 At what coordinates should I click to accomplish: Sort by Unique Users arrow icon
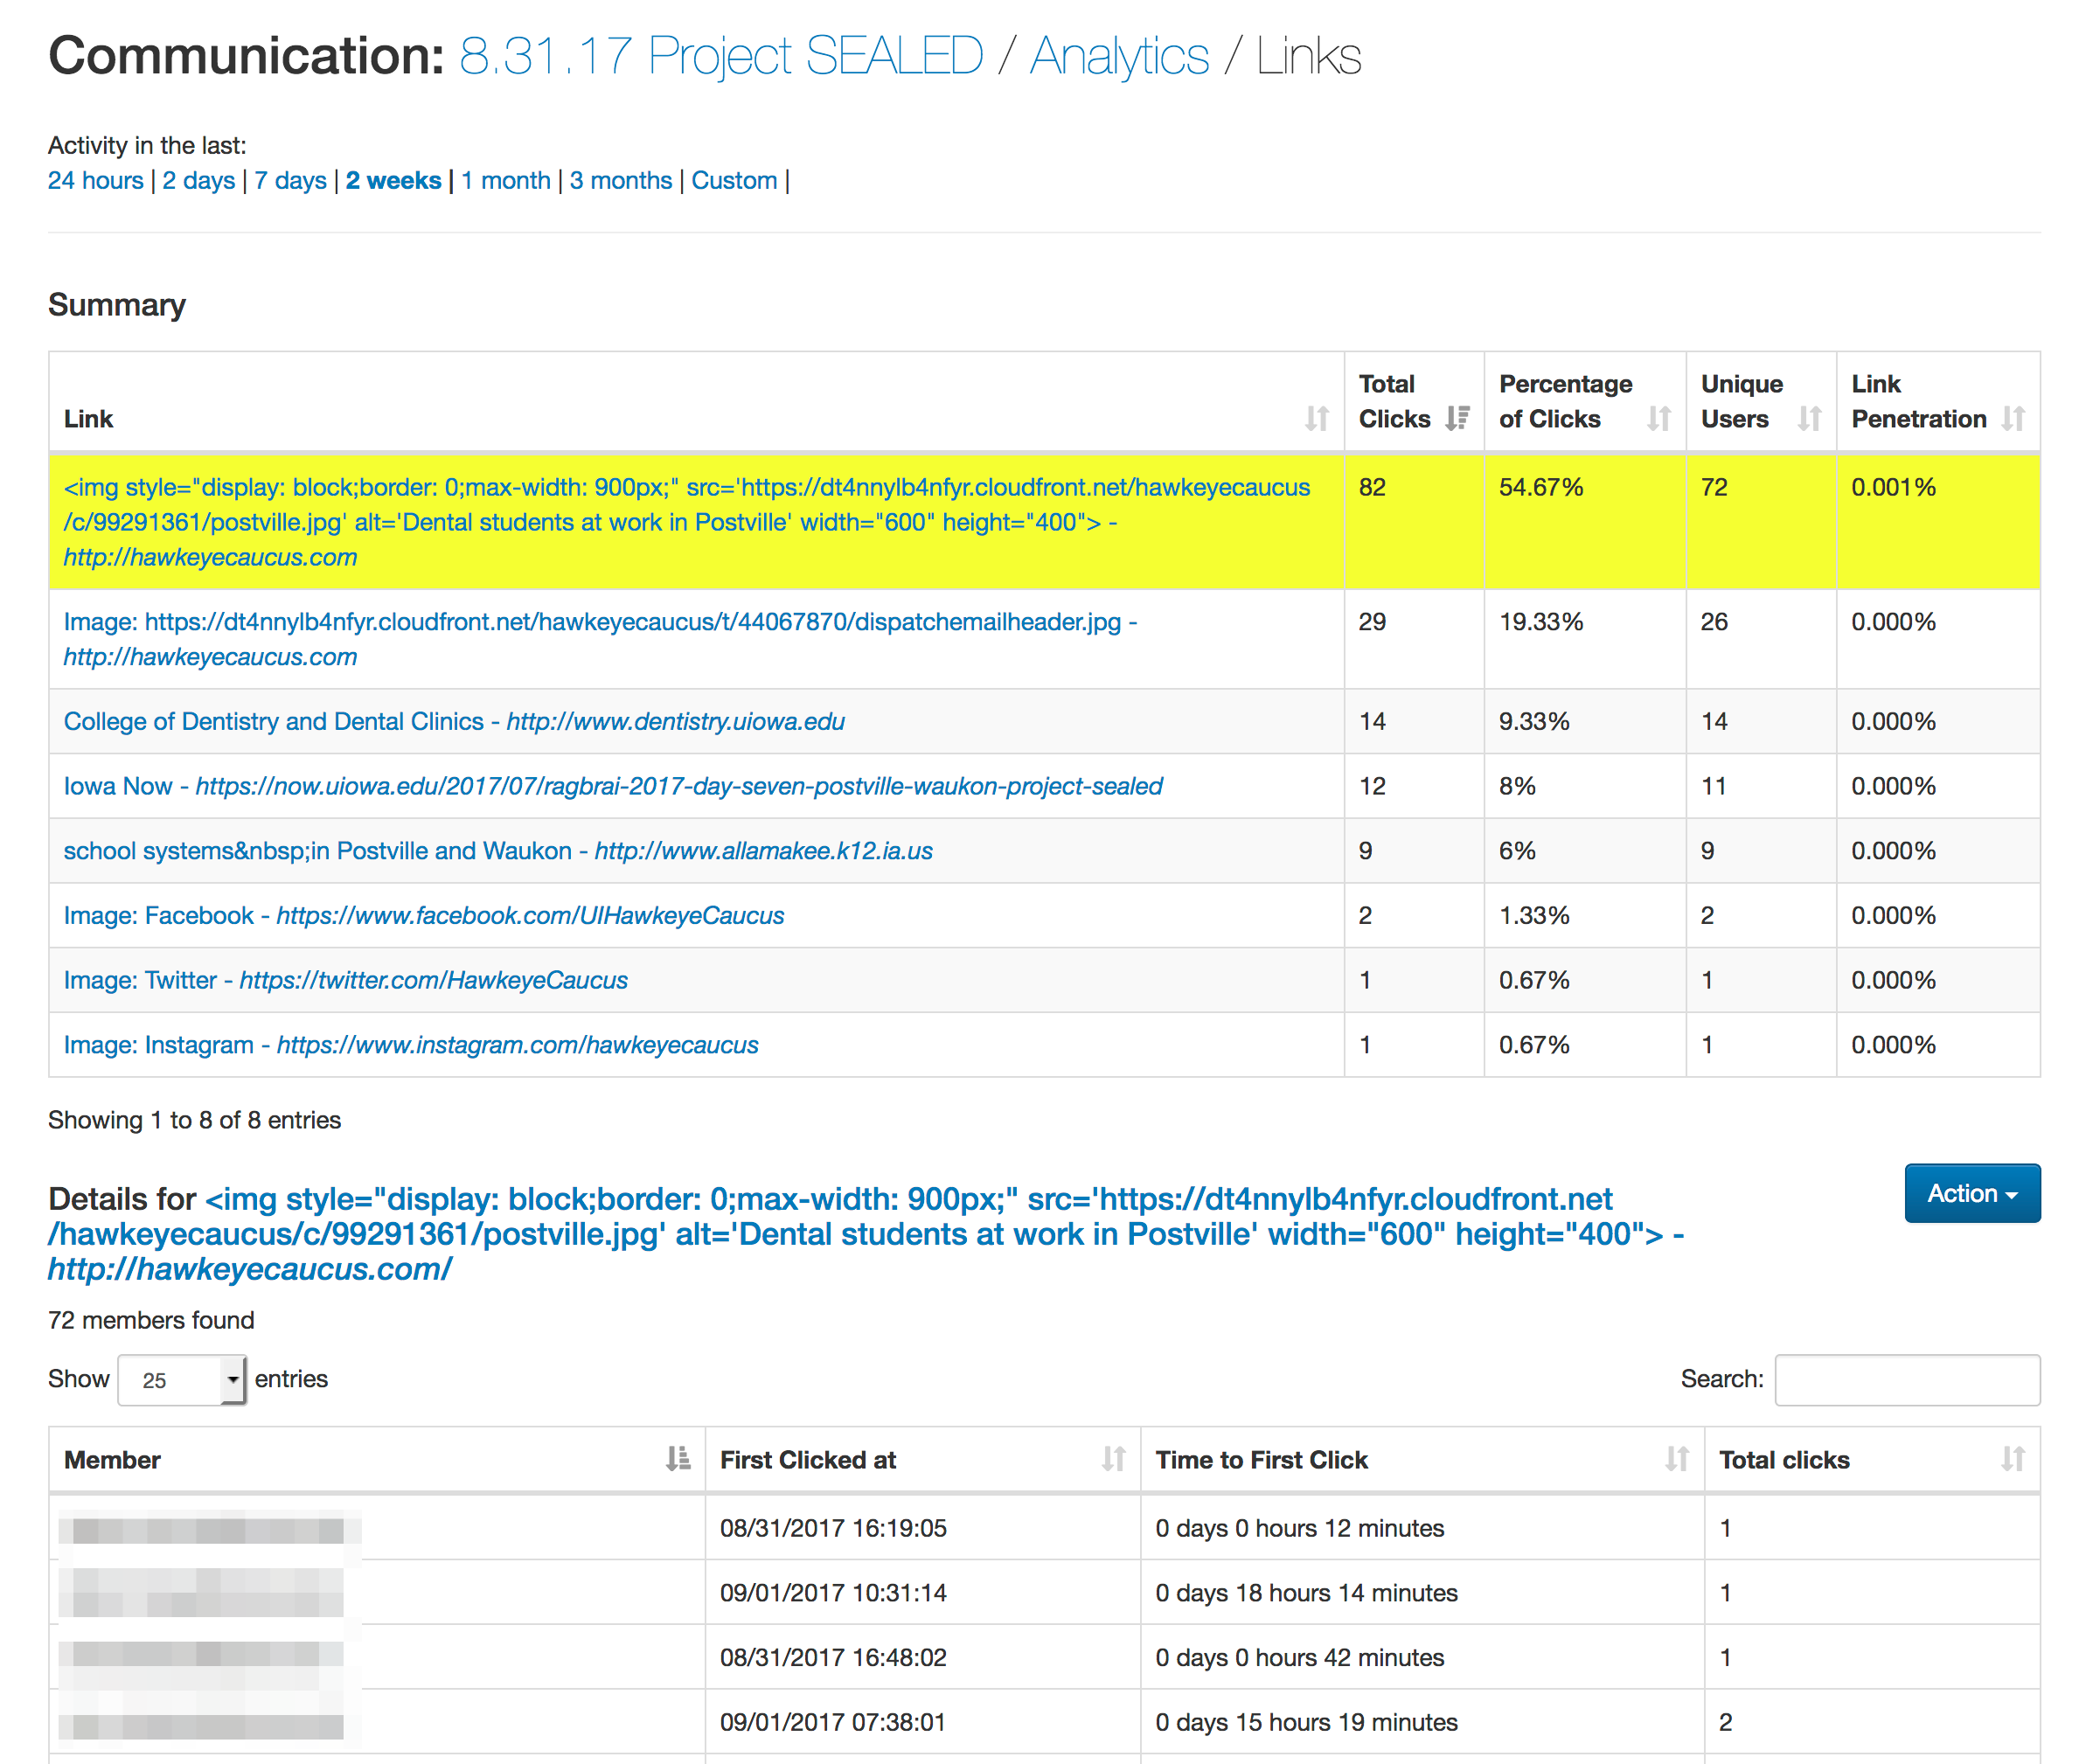[1808, 418]
